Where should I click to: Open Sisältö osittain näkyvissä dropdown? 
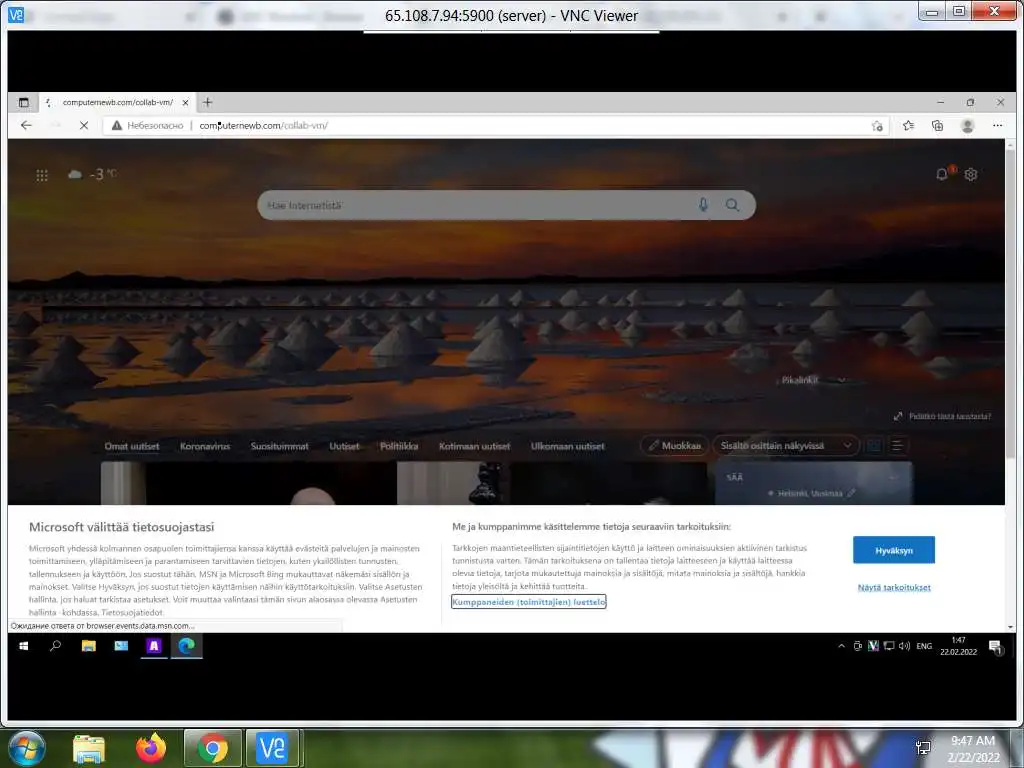click(786, 445)
